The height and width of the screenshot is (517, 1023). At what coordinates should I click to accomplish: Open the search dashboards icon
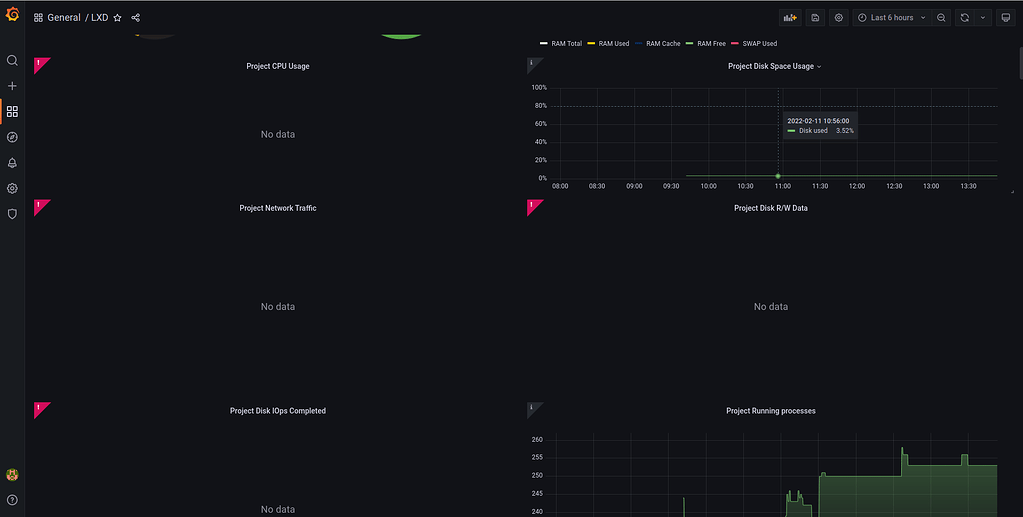click(12, 60)
